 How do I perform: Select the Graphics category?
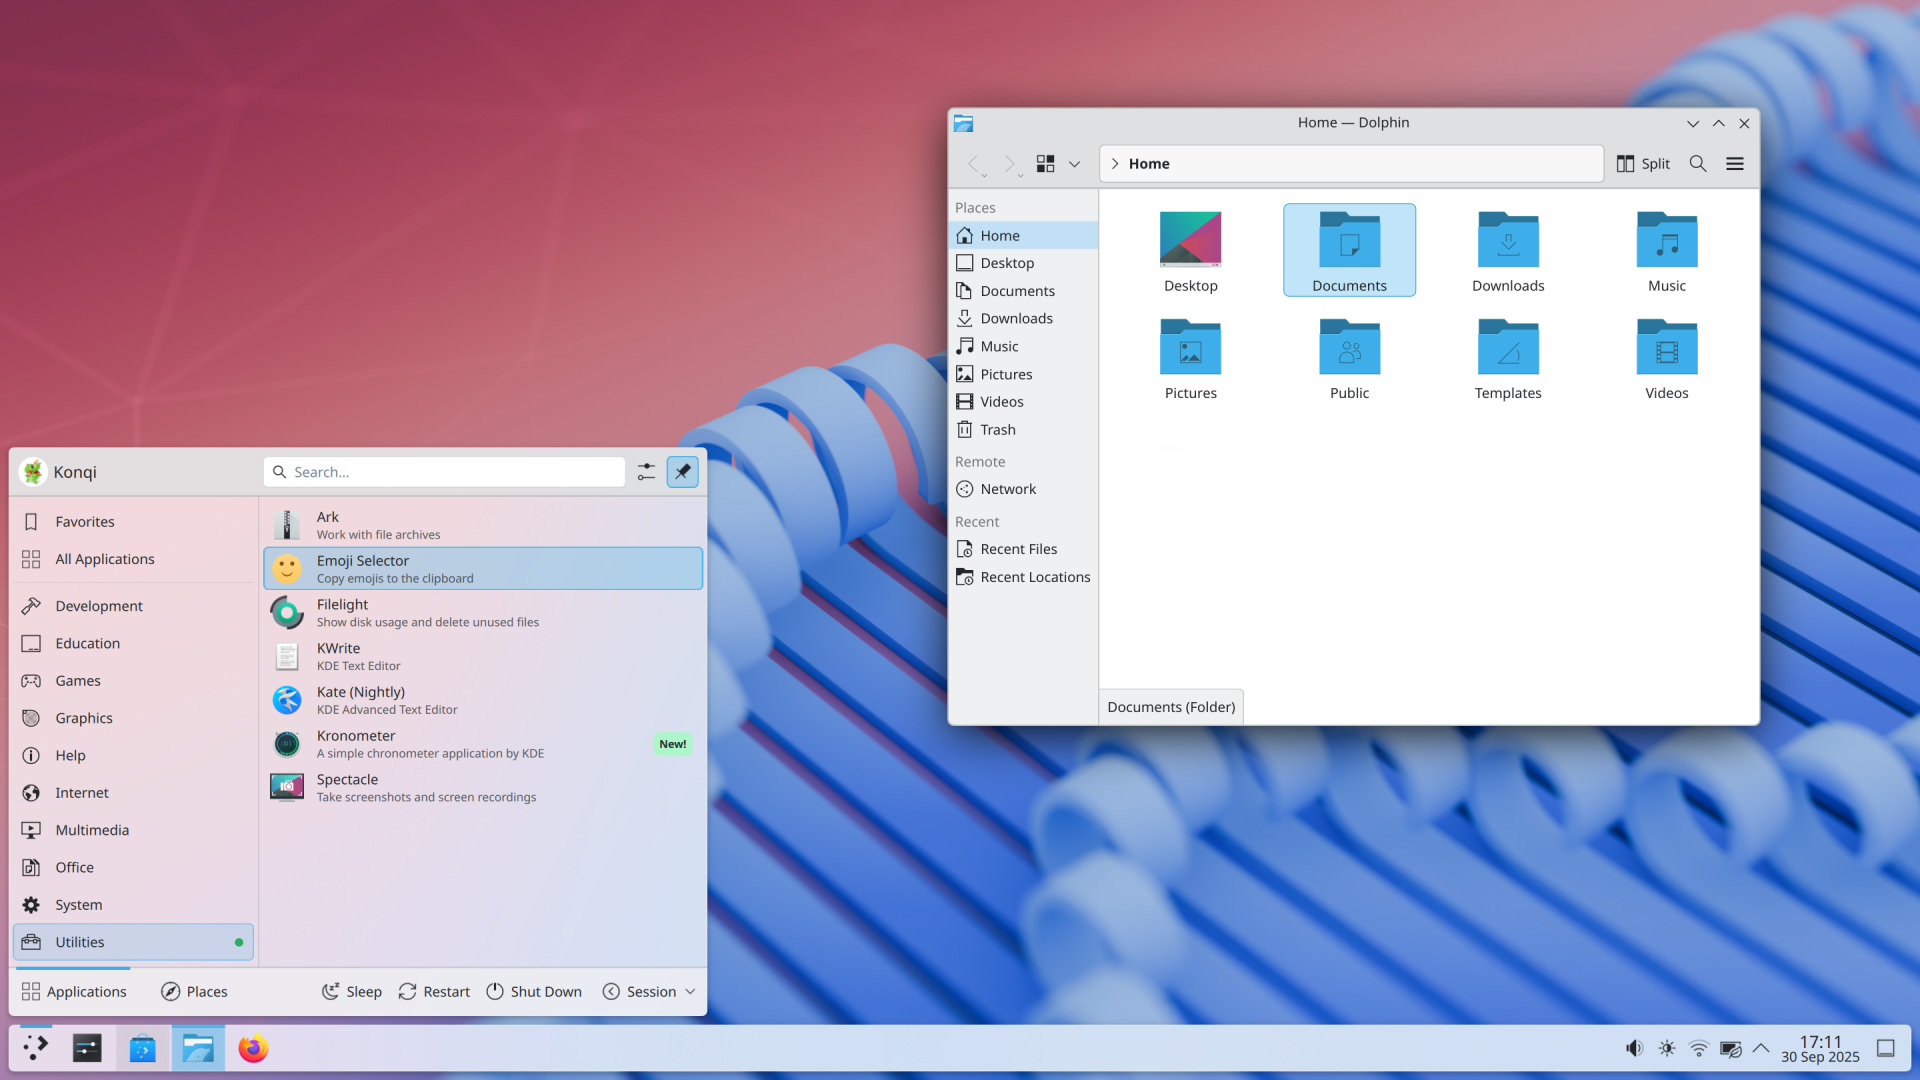(x=84, y=718)
